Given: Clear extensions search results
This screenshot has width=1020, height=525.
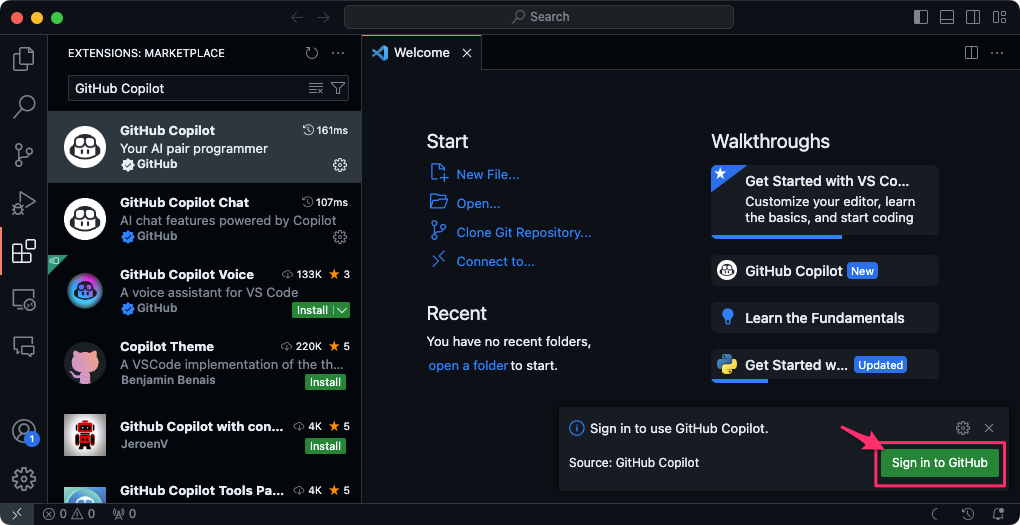Looking at the screenshot, I should (x=315, y=88).
